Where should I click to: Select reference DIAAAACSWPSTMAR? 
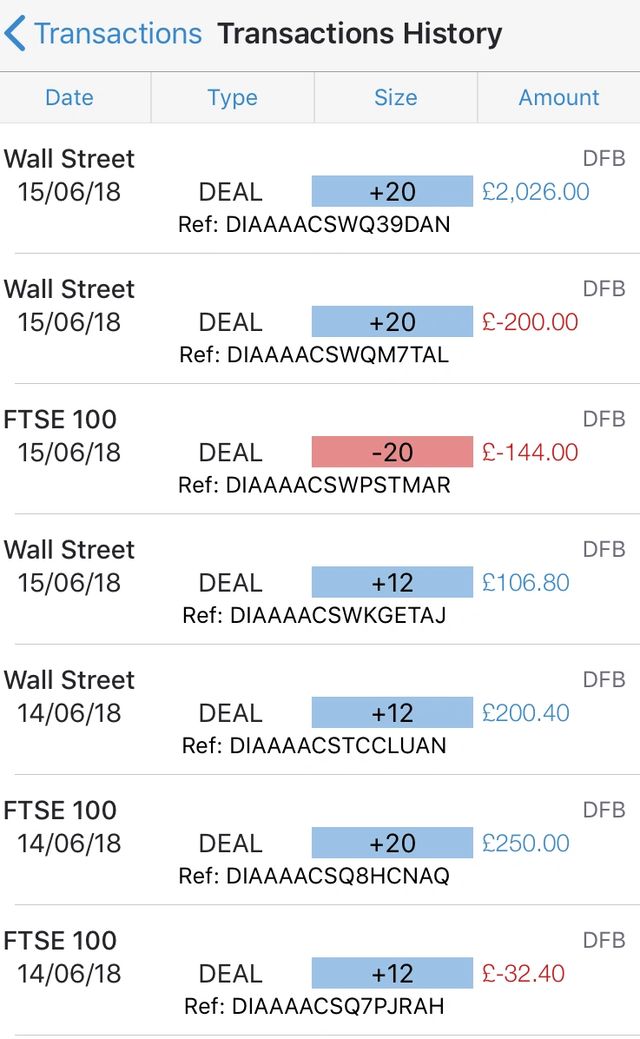click(x=314, y=485)
